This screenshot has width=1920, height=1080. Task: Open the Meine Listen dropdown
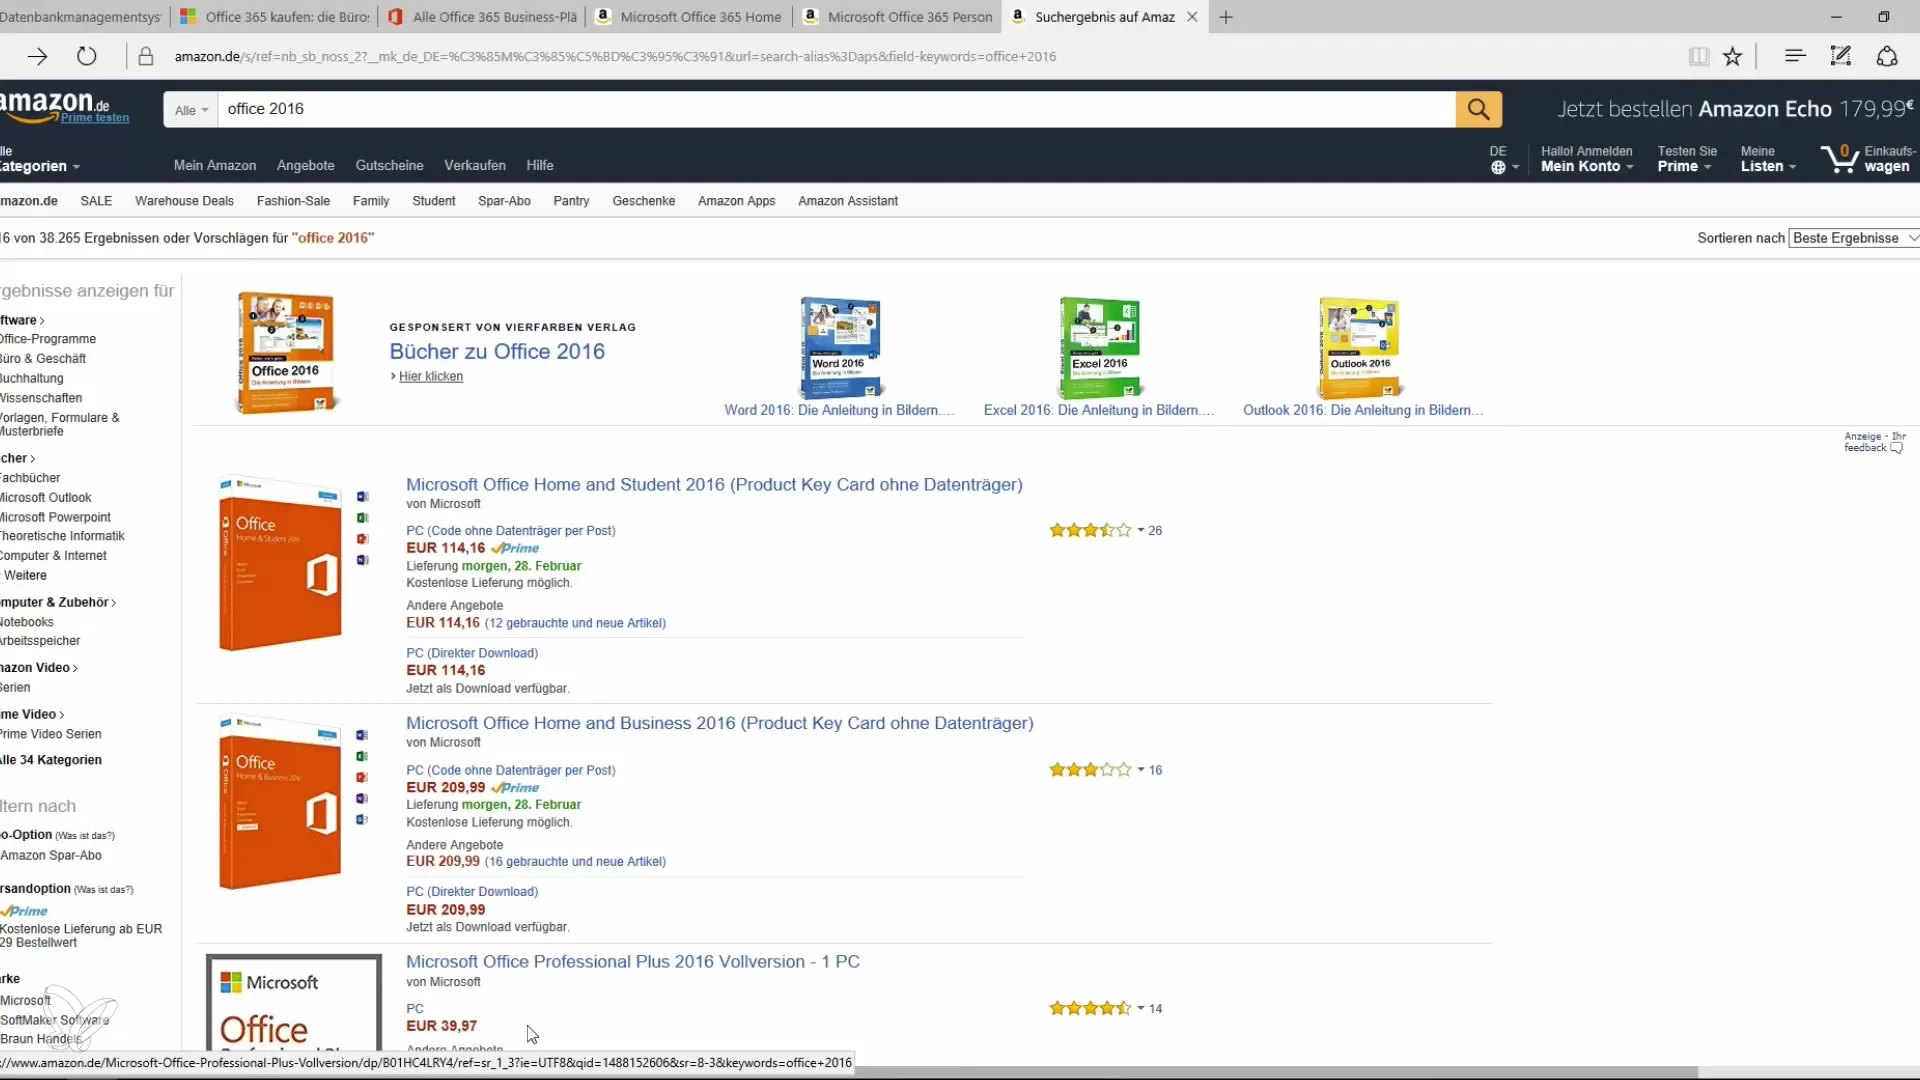1768,160
